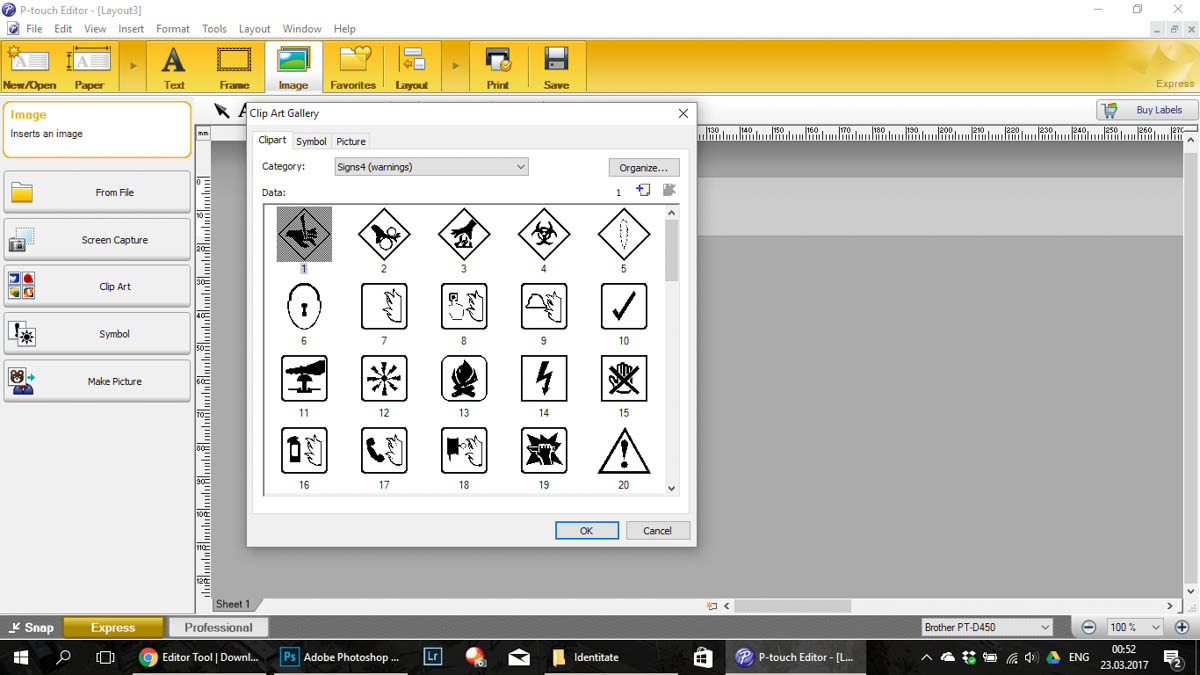Select clipart 4 biohazard sign
This screenshot has width=1200, height=675.
coord(544,235)
